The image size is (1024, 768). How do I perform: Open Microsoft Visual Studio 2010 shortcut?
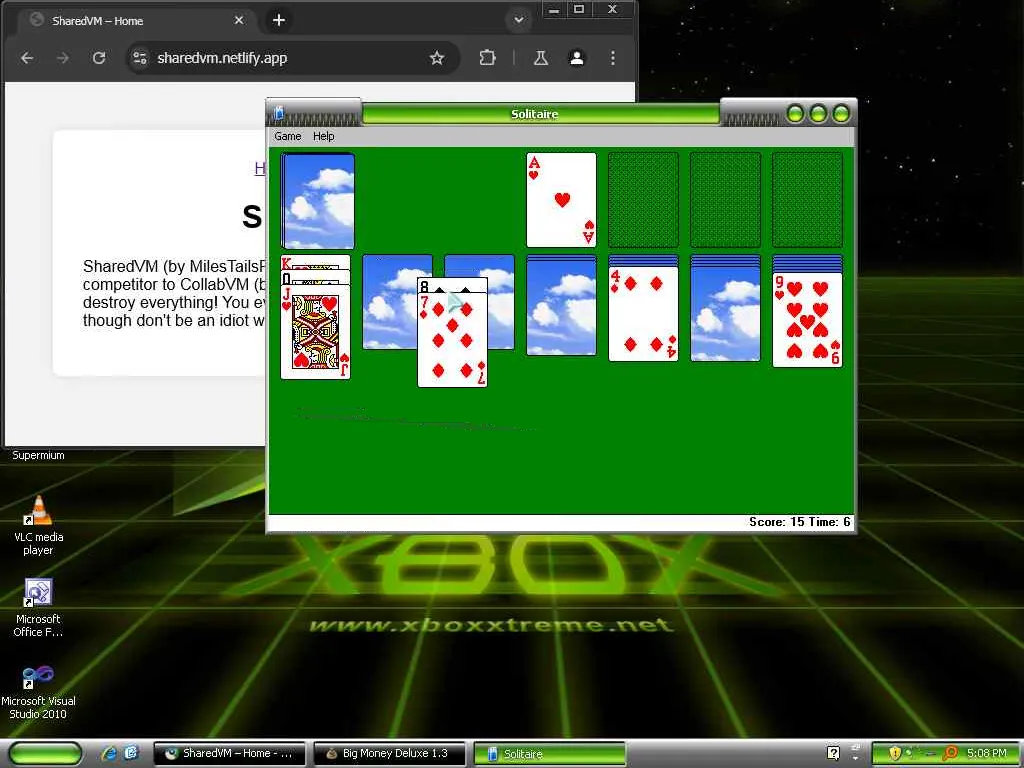tap(39, 692)
